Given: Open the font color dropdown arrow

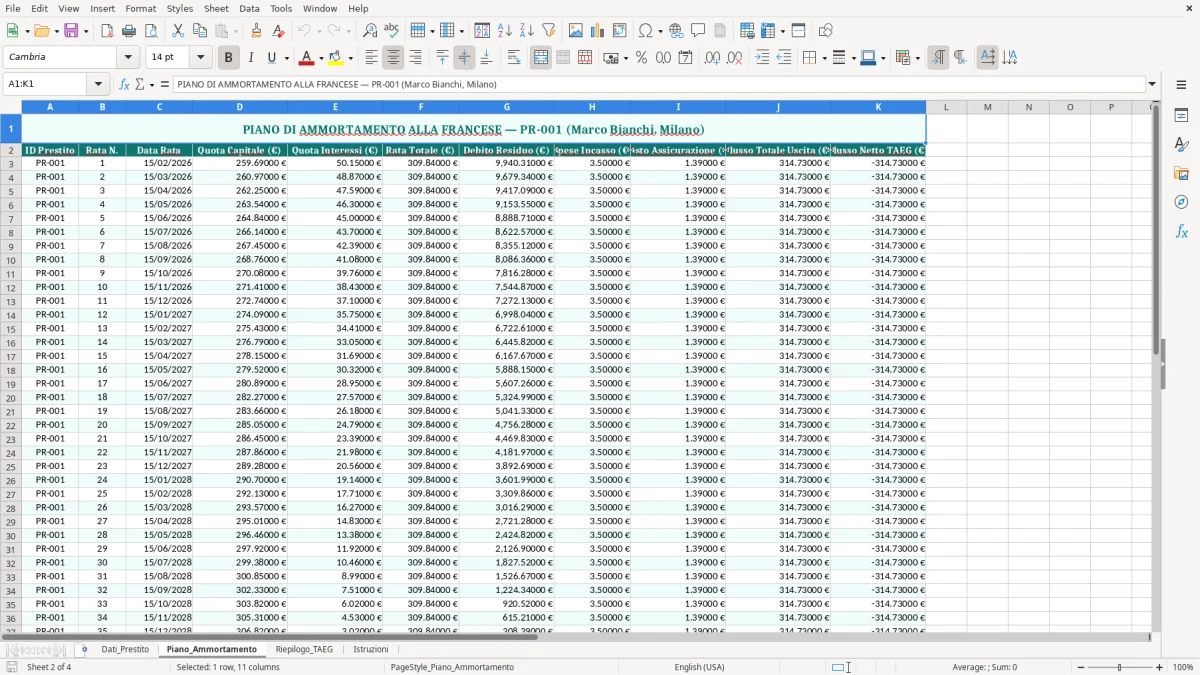Looking at the screenshot, I should click(321, 57).
